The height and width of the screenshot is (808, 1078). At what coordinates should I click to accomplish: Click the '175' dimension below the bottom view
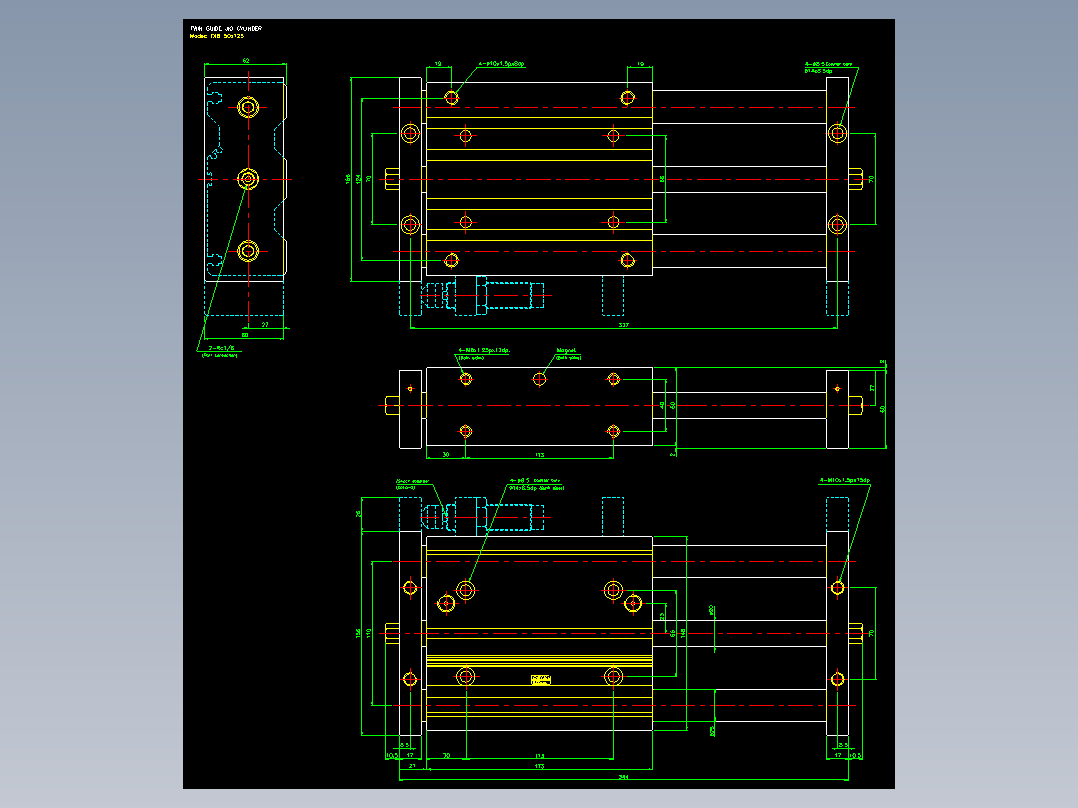tap(540, 766)
